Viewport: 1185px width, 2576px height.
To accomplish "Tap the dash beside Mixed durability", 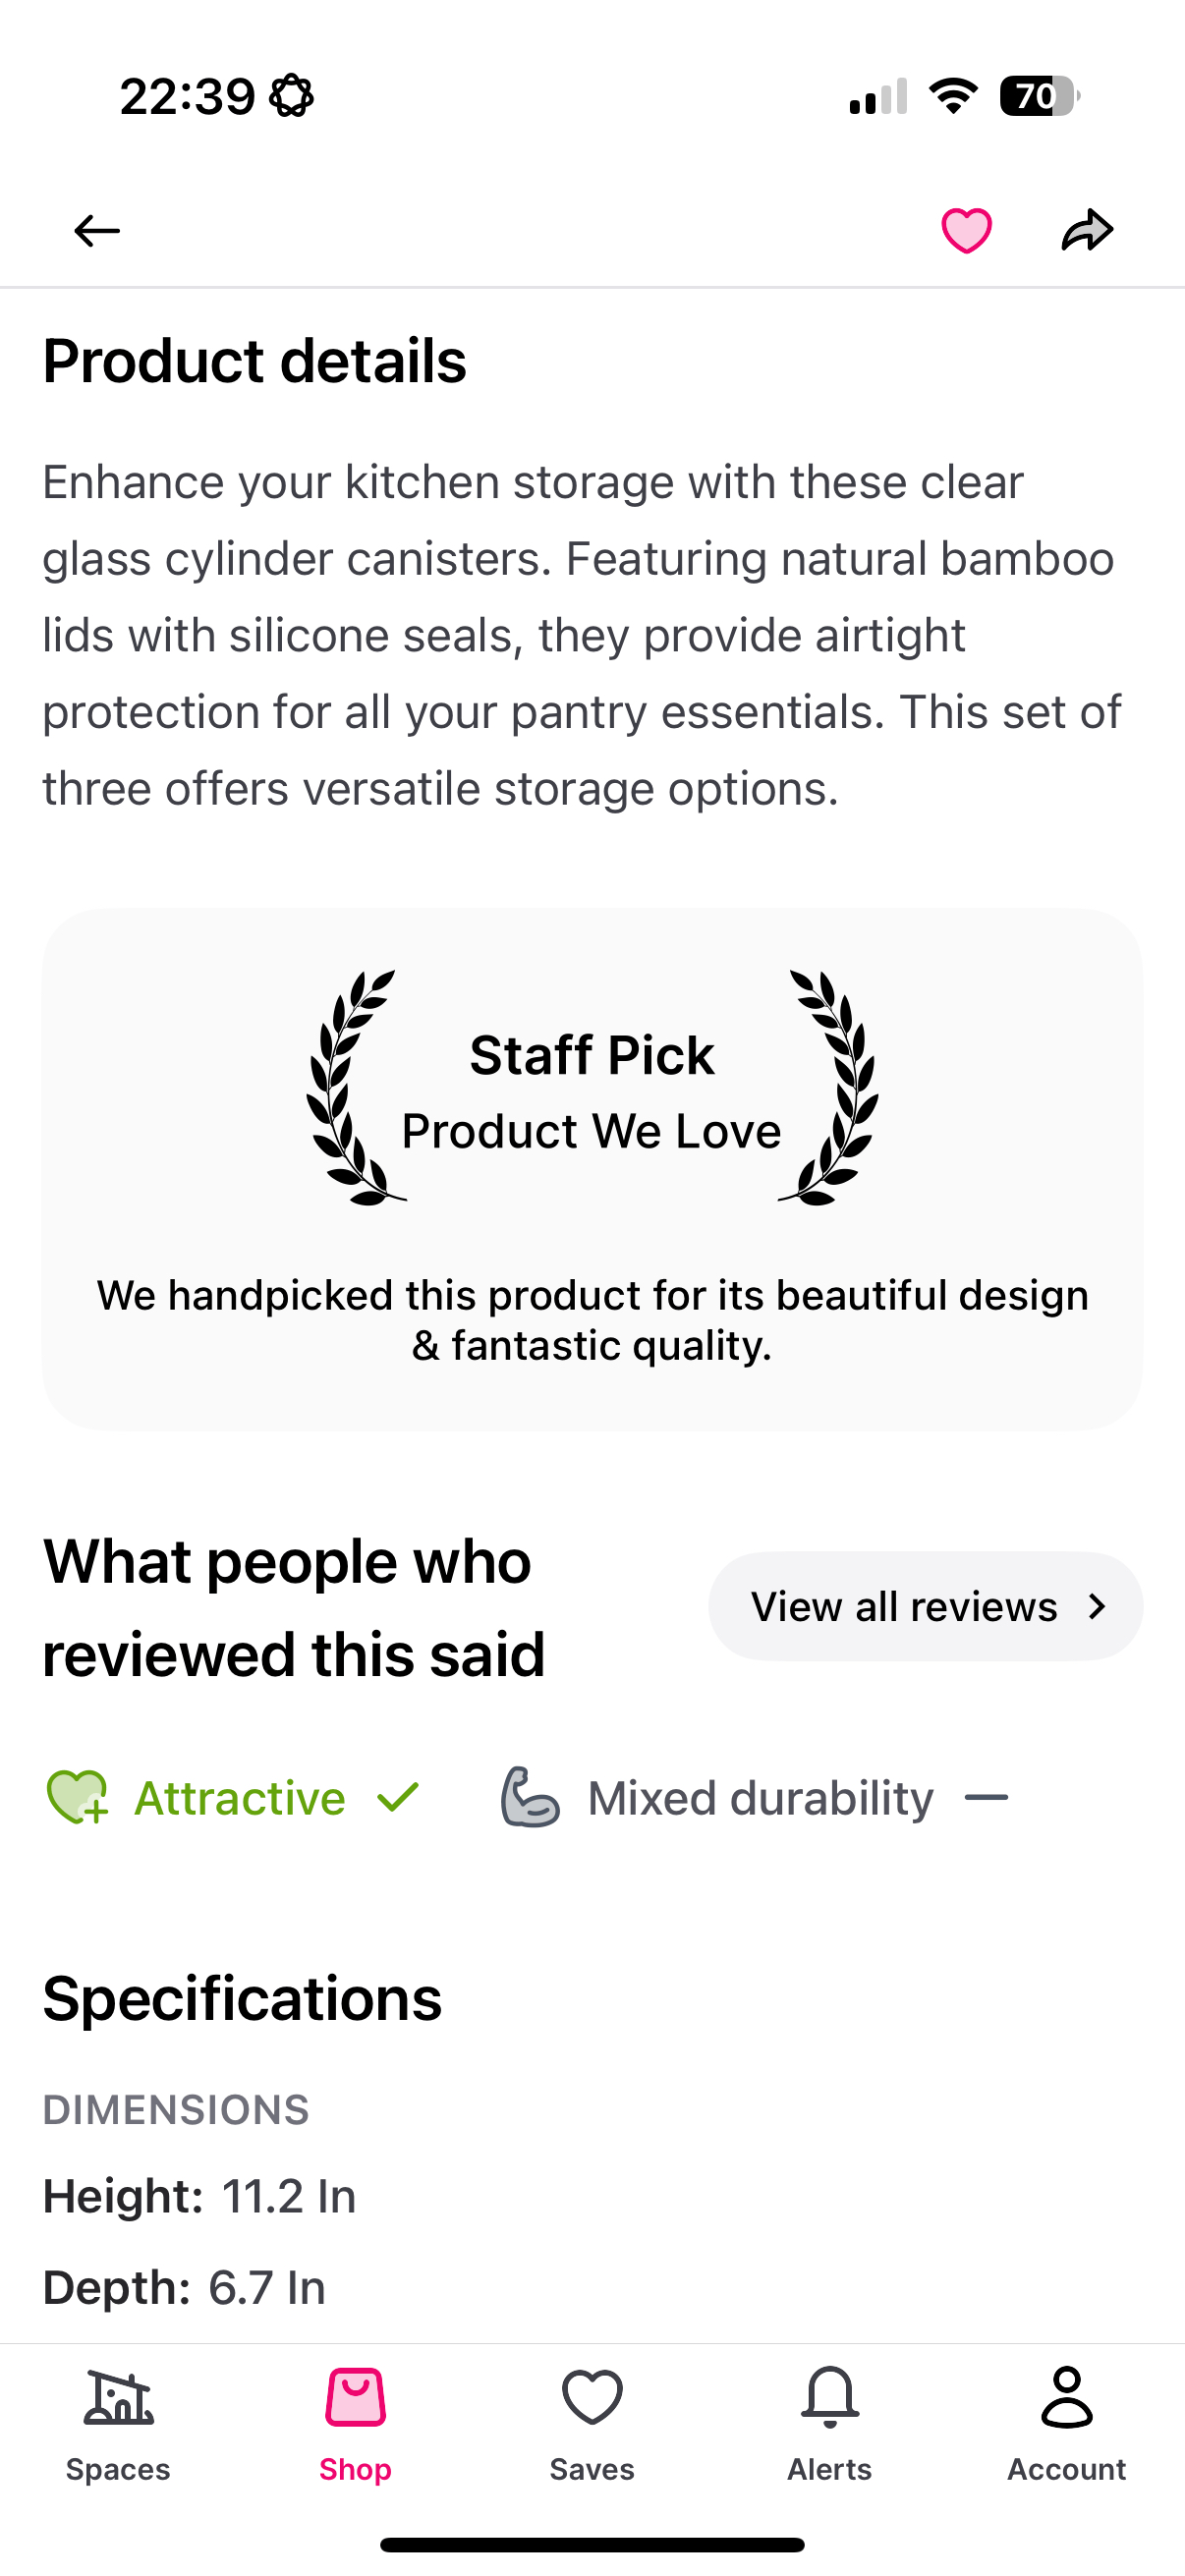I will 986,1798.
